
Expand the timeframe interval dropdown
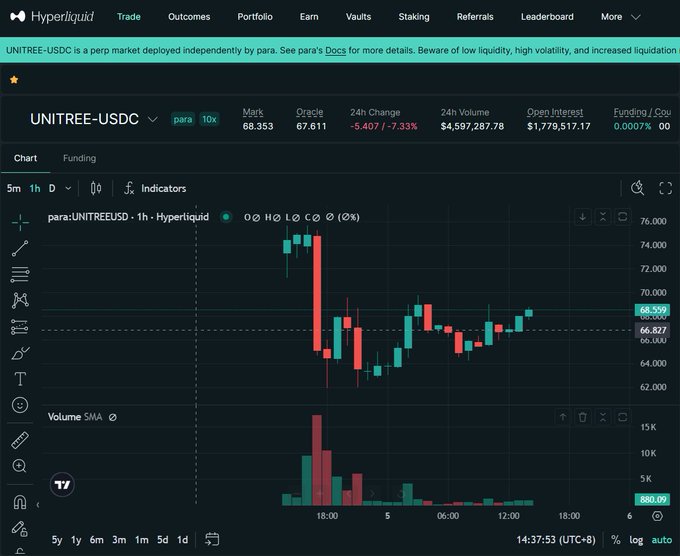pos(68,188)
